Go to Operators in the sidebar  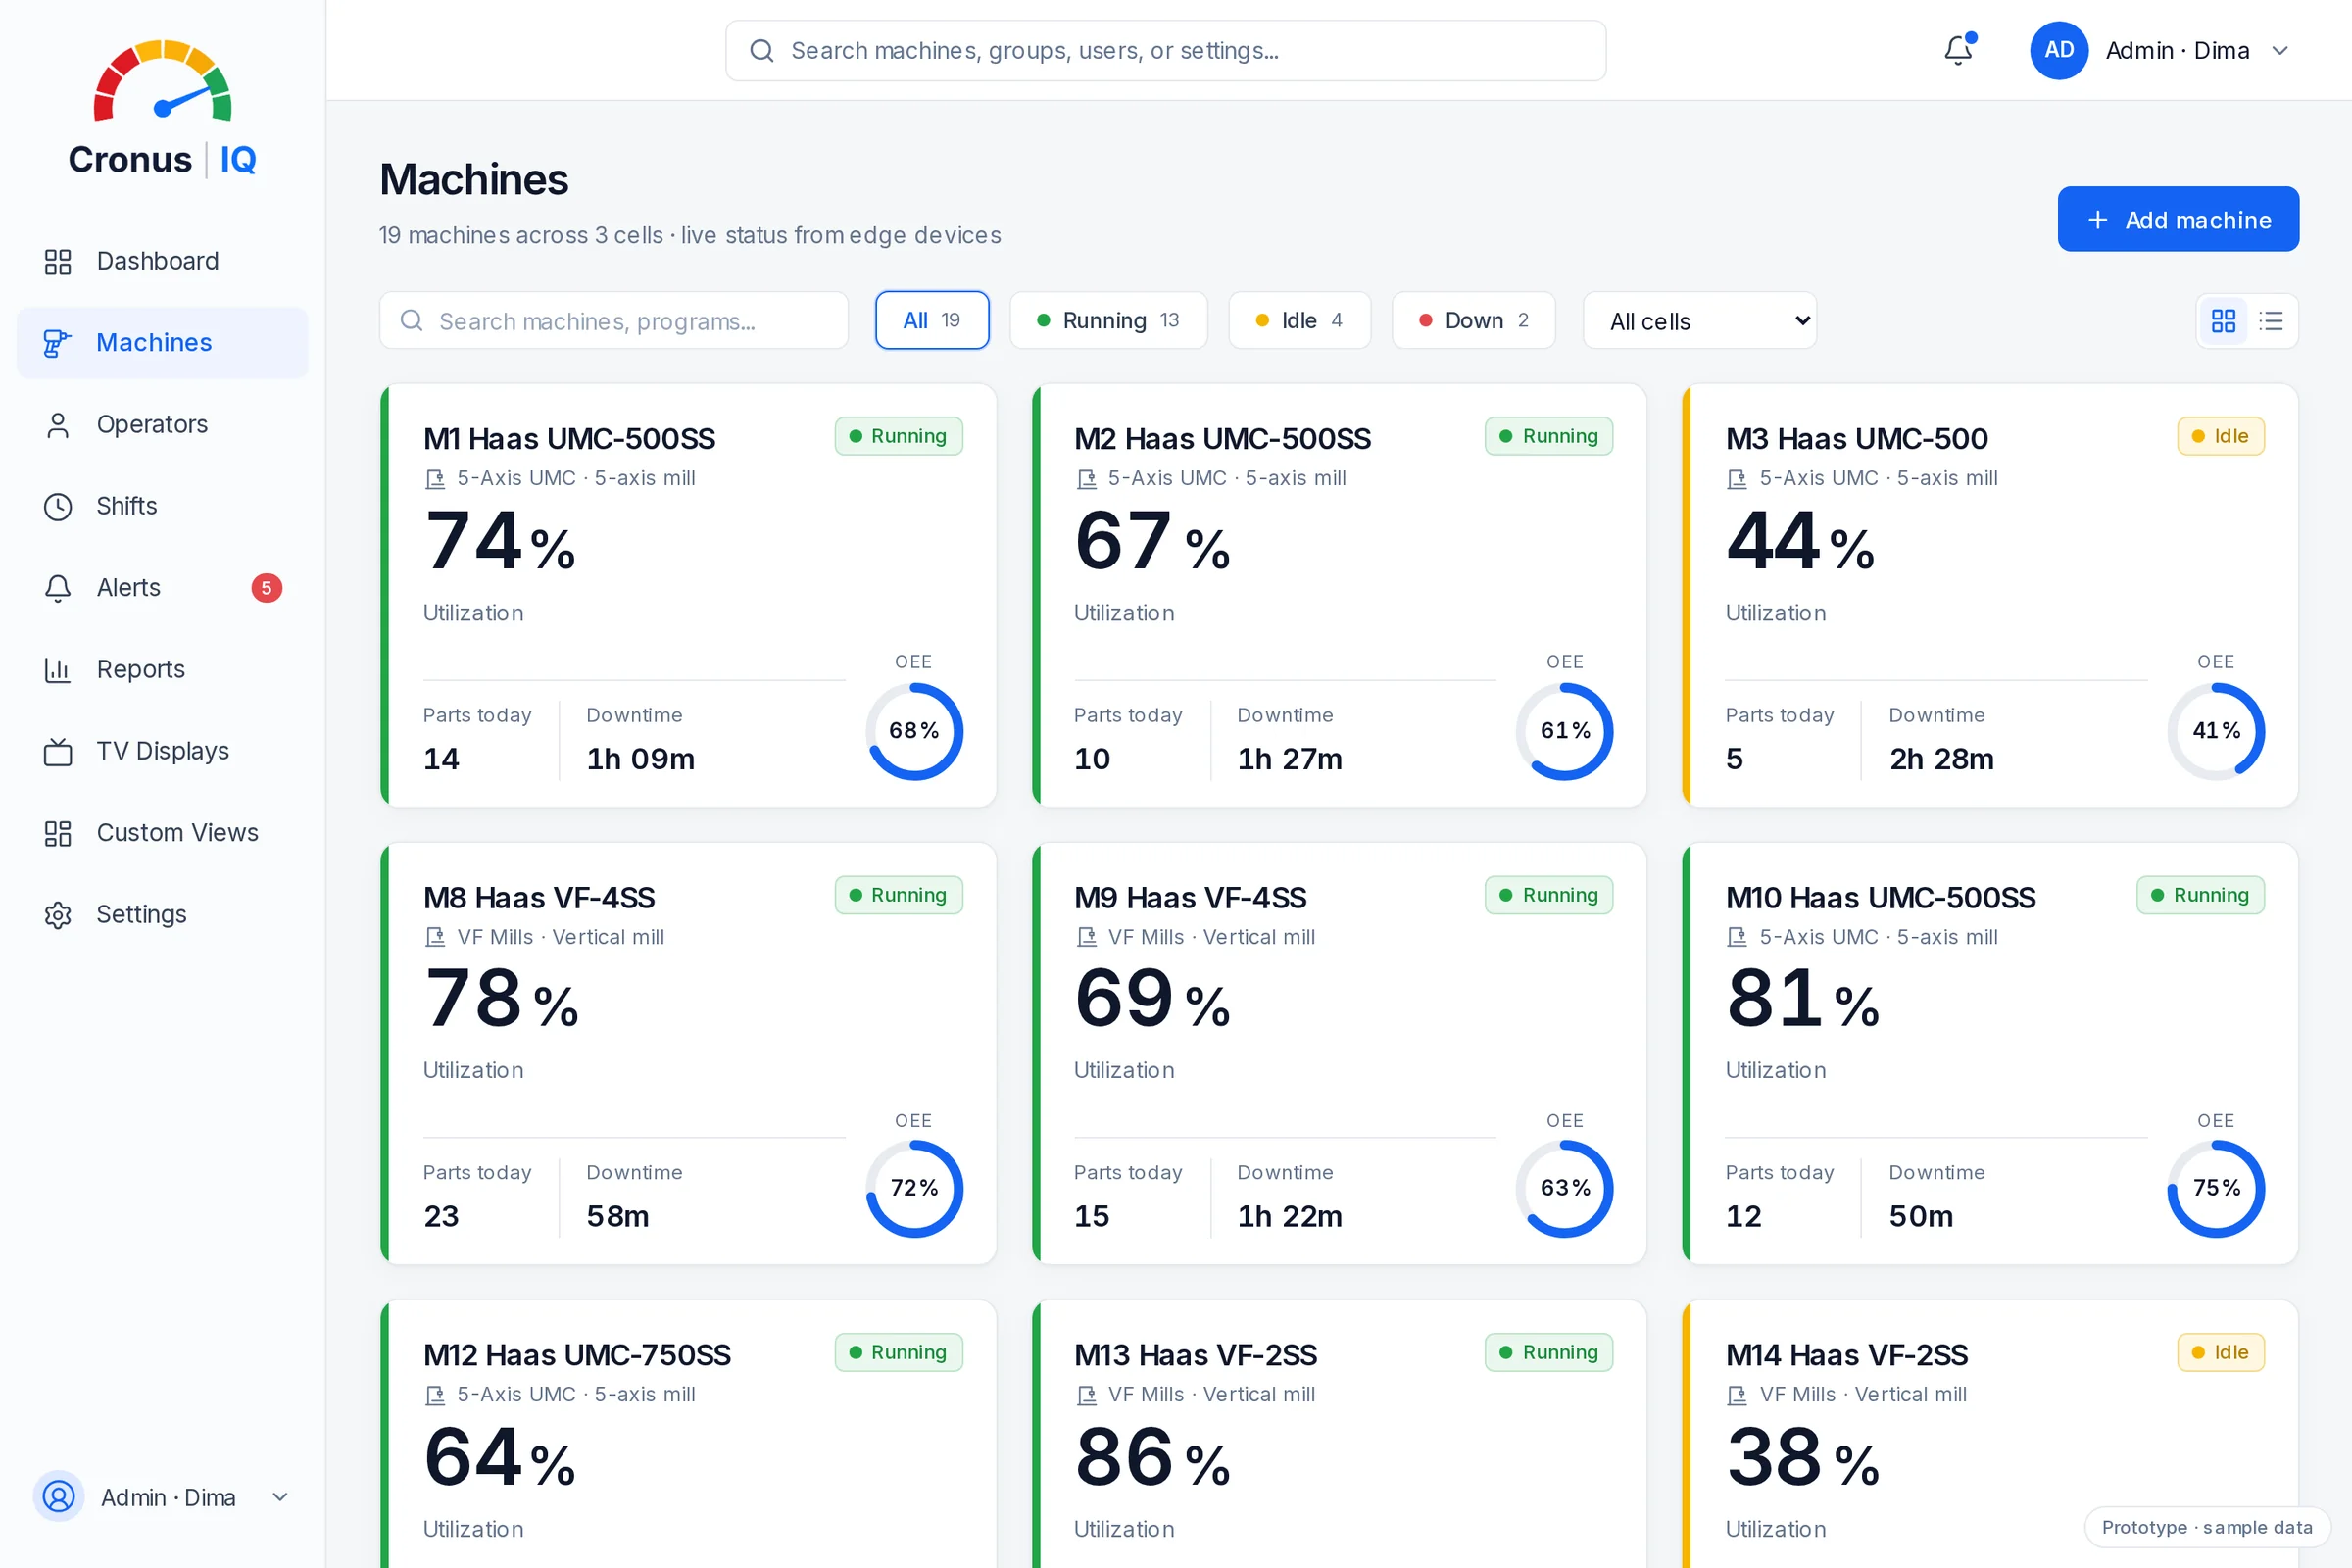(162, 424)
